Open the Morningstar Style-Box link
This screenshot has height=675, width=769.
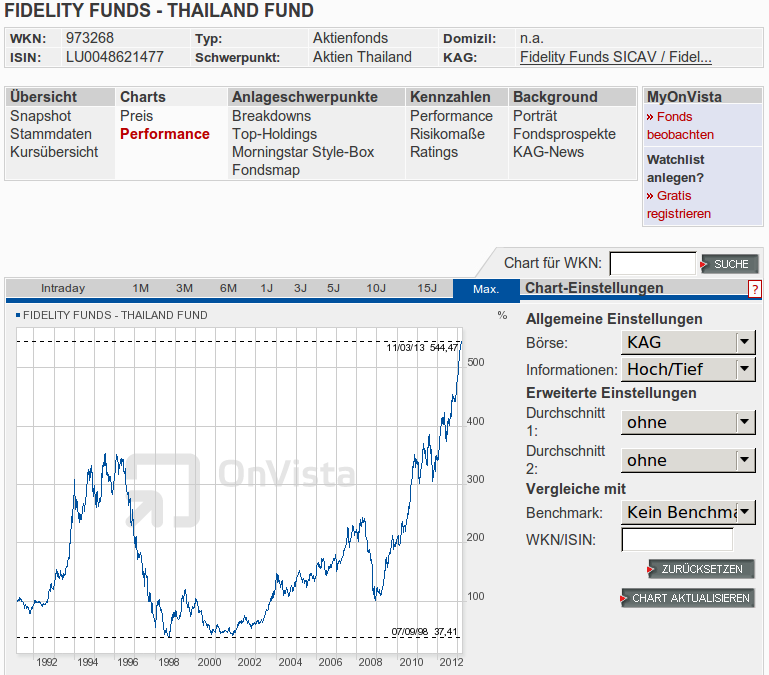point(303,152)
